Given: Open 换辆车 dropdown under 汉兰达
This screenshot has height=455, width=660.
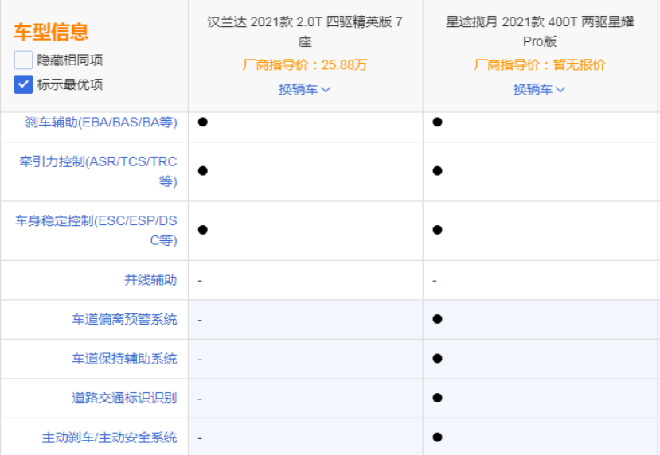Looking at the screenshot, I should pos(304,89).
